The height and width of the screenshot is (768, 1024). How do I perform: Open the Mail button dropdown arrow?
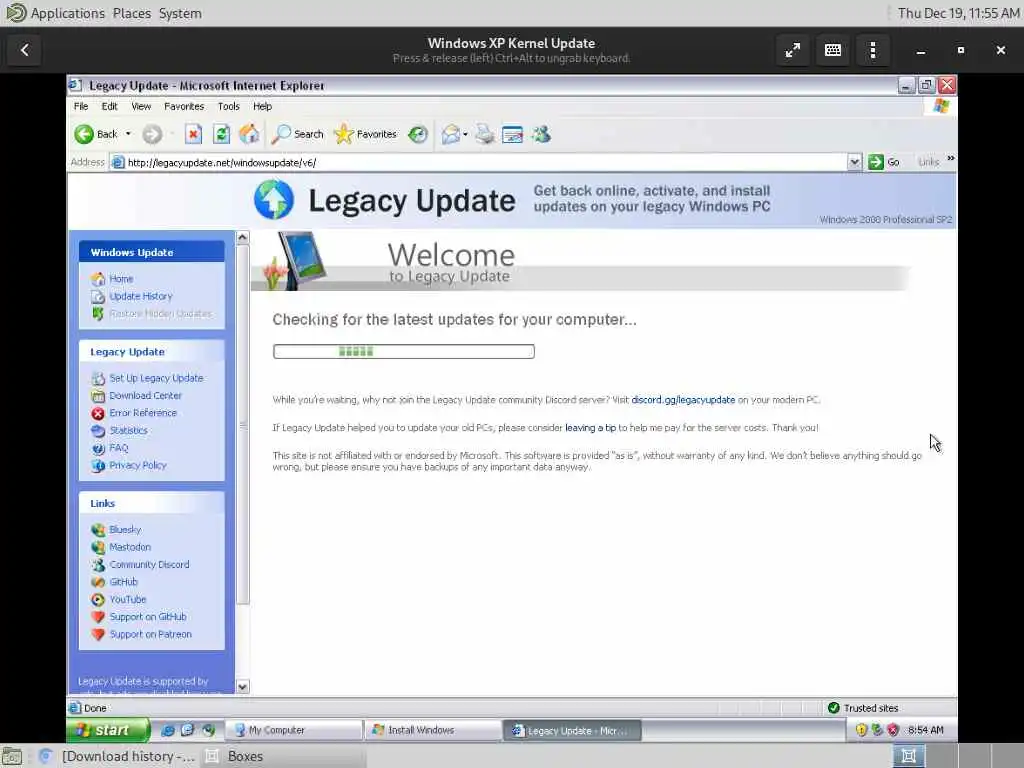[465, 135]
